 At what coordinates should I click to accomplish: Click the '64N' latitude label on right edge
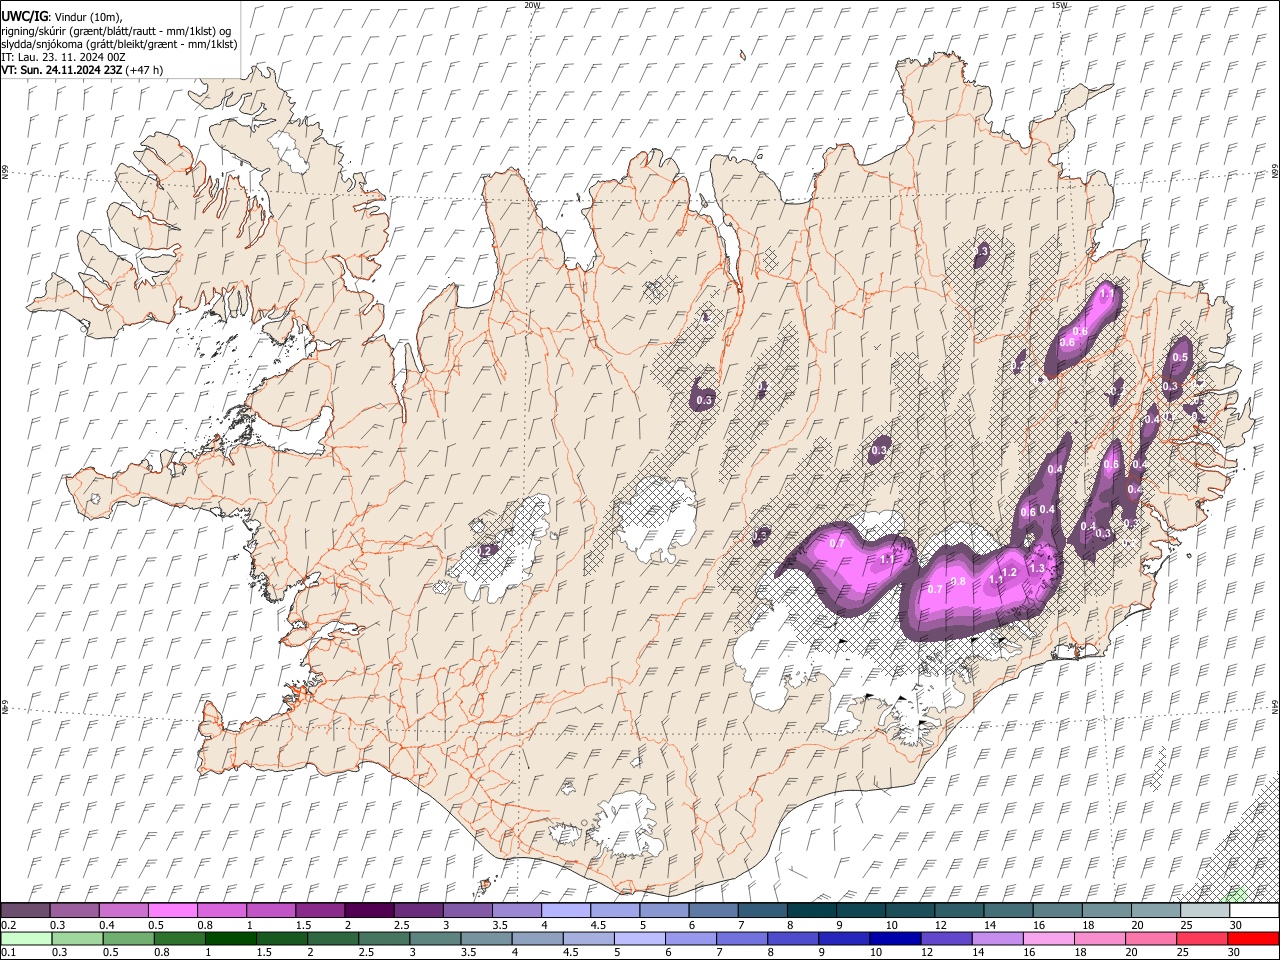click(1275, 705)
